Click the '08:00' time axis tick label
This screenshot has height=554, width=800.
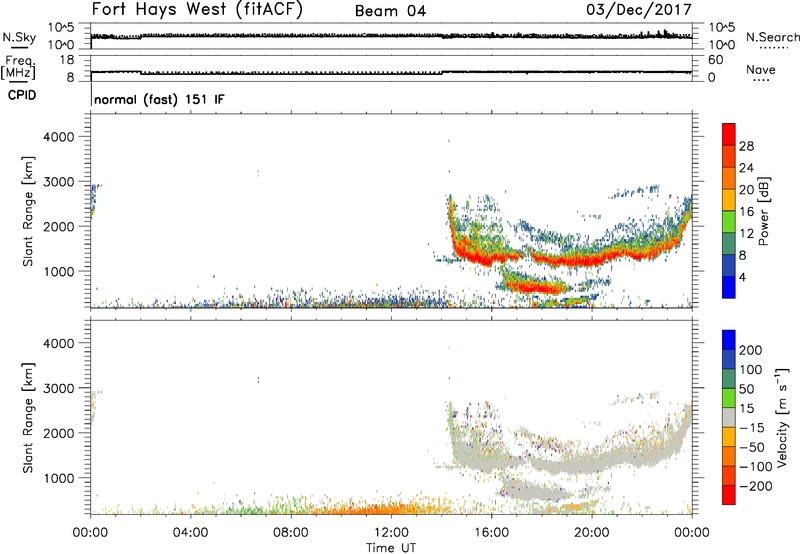[x=290, y=533]
